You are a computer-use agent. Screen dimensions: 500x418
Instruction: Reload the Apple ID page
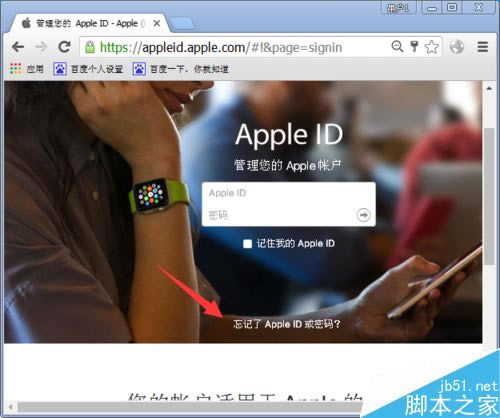[x=64, y=47]
